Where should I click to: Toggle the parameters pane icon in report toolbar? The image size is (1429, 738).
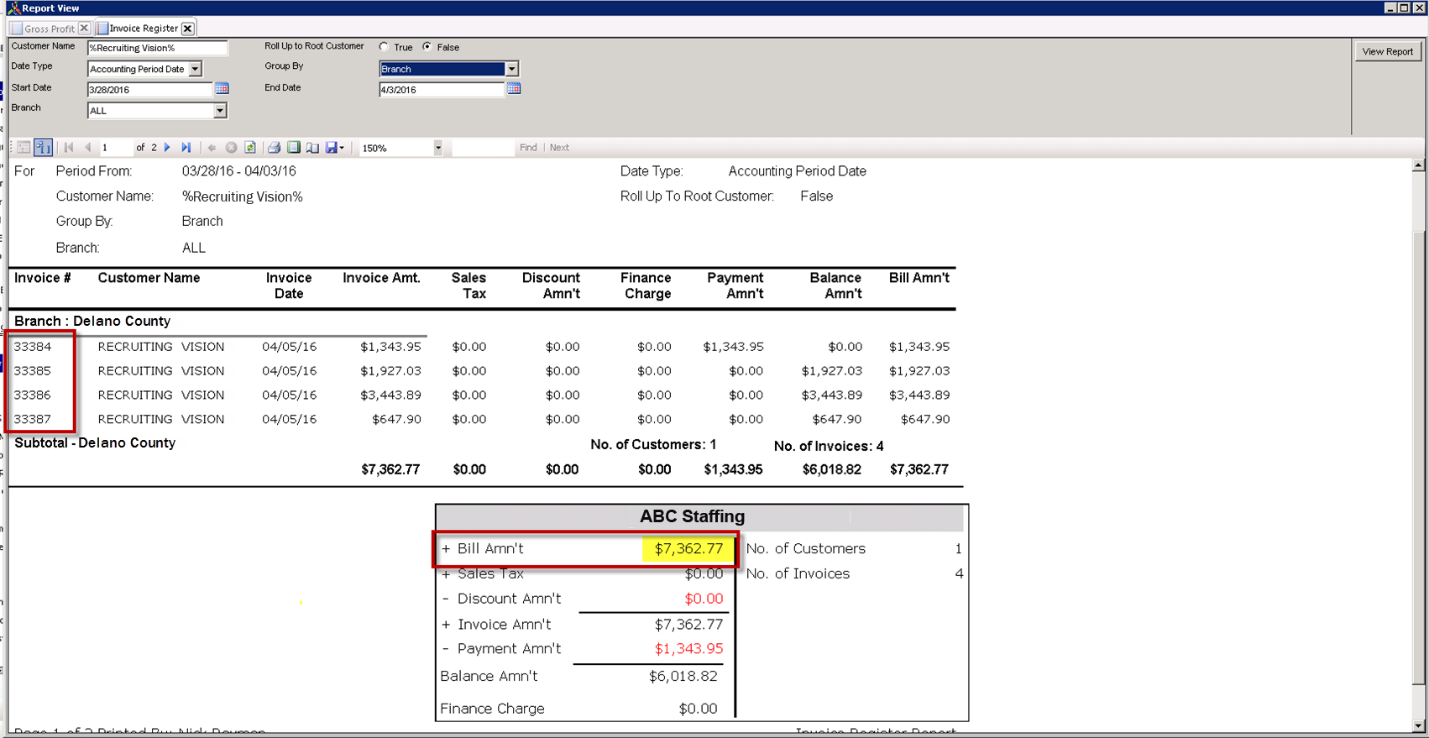pos(24,147)
